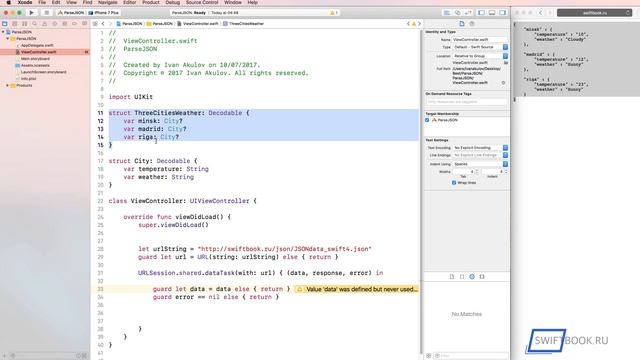Select the Version editor icon
This screenshot has width=640, height=360.
pyautogui.click(x=468, y=13)
